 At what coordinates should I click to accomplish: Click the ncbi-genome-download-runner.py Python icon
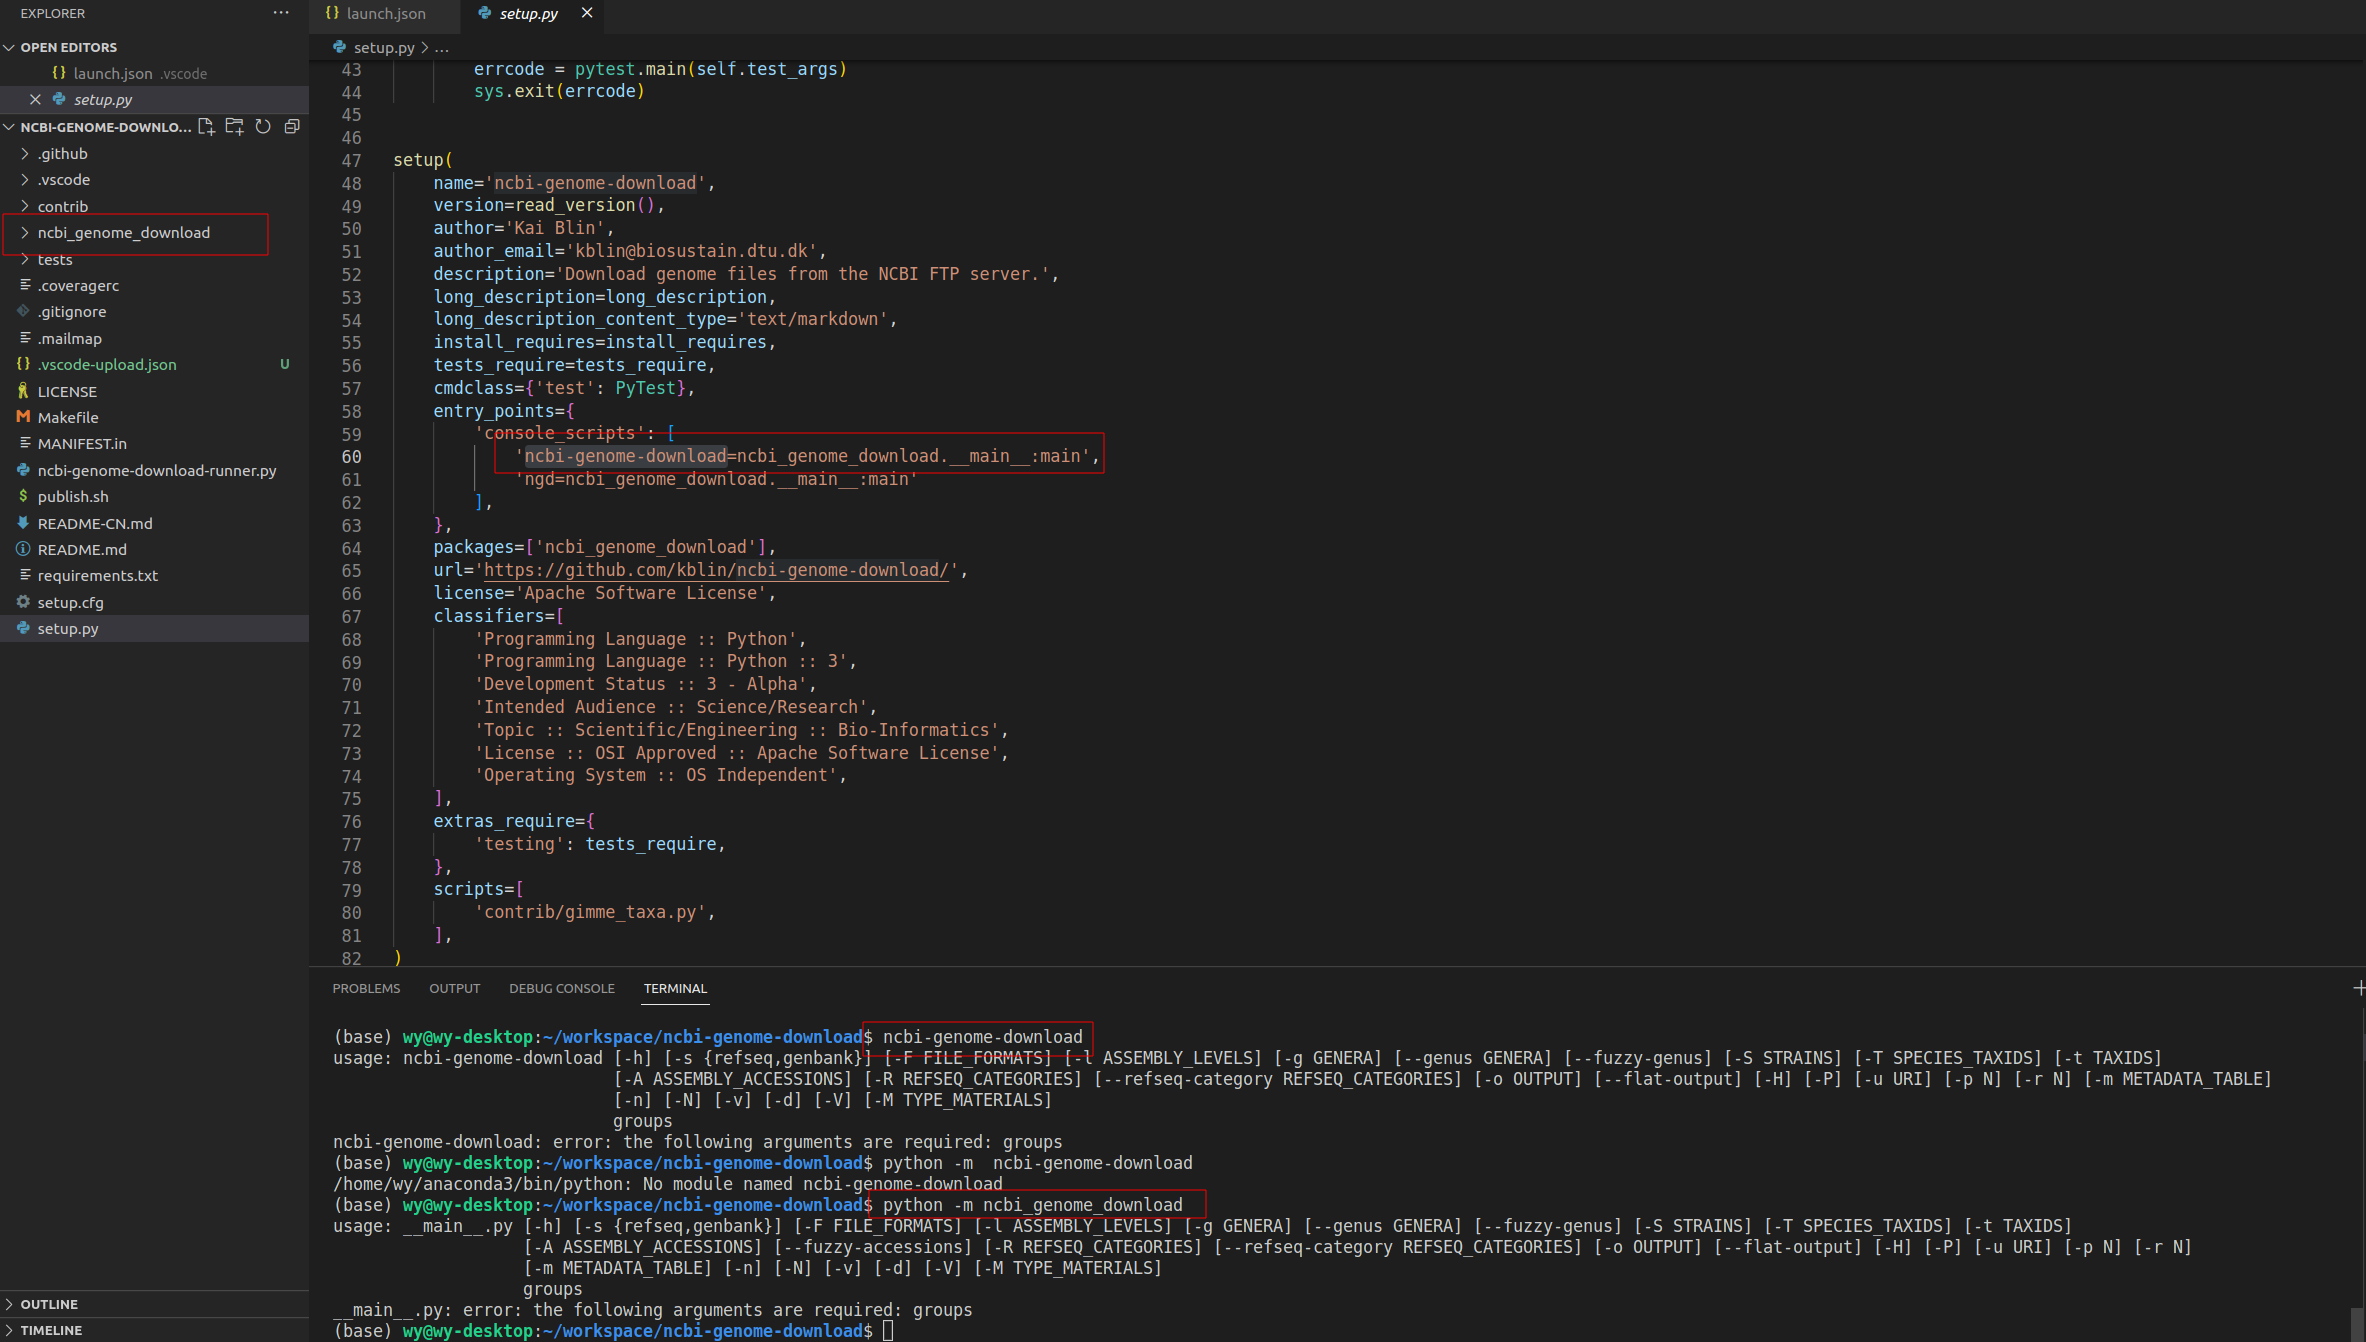click(x=23, y=470)
